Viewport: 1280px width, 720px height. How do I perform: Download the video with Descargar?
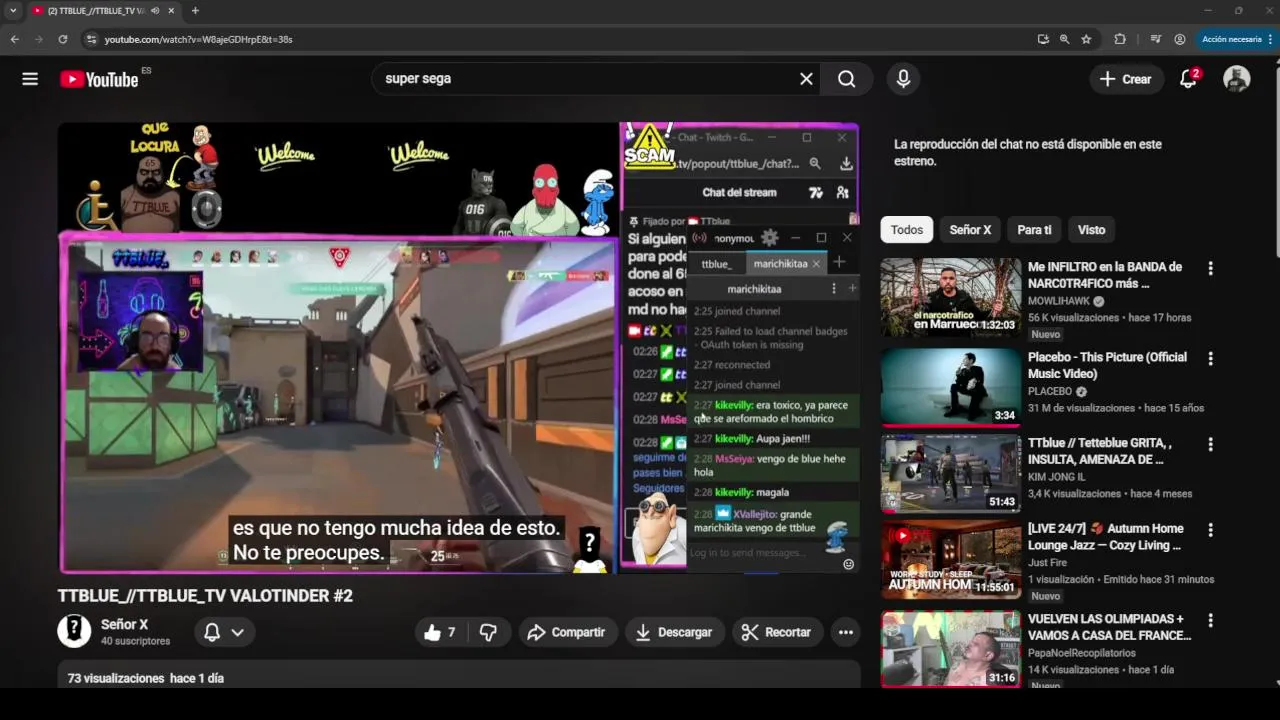[674, 632]
